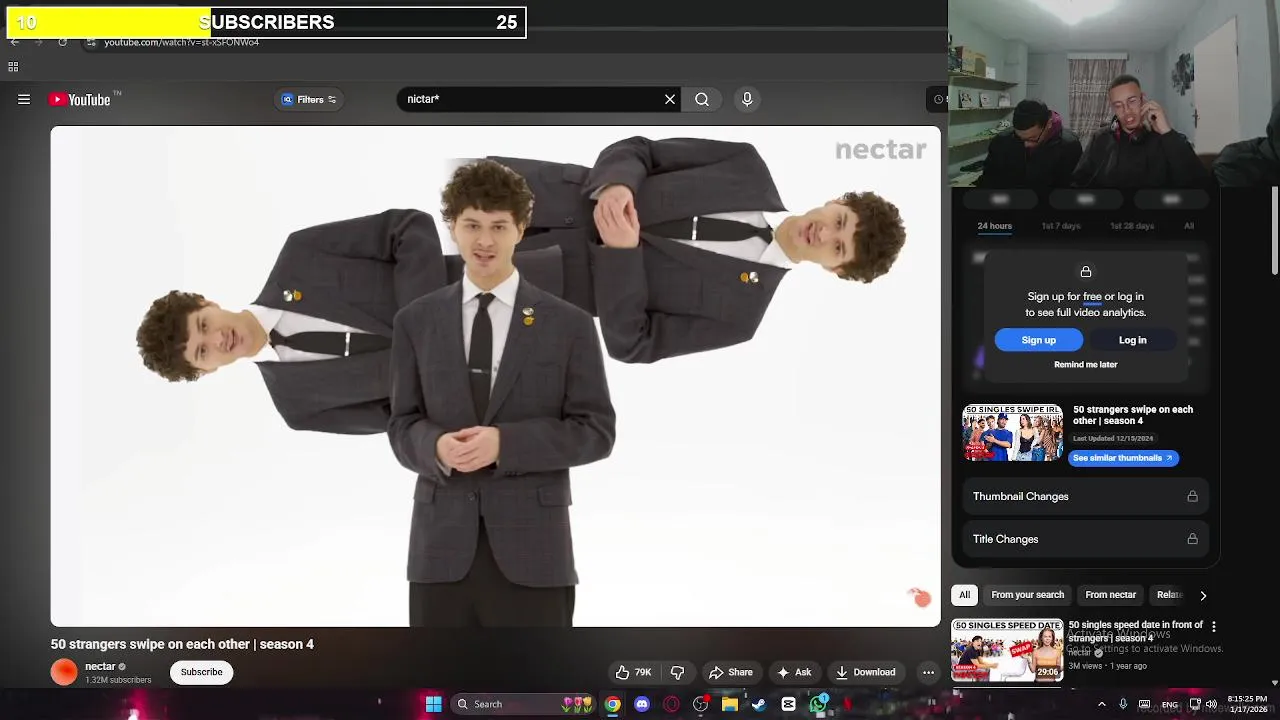Screen dimensions: 1280x720
Task: Open the nectar channel name link
Action: (x=100, y=666)
